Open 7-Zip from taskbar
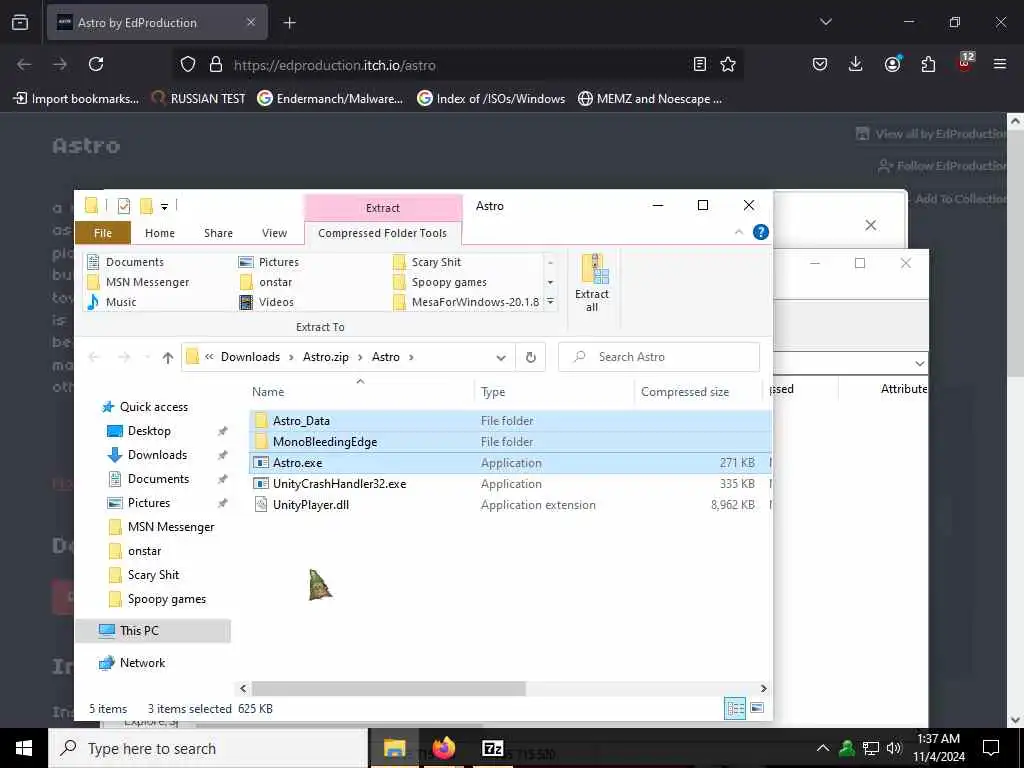This screenshot has width=1024, height=768. [x=492, y=748]
